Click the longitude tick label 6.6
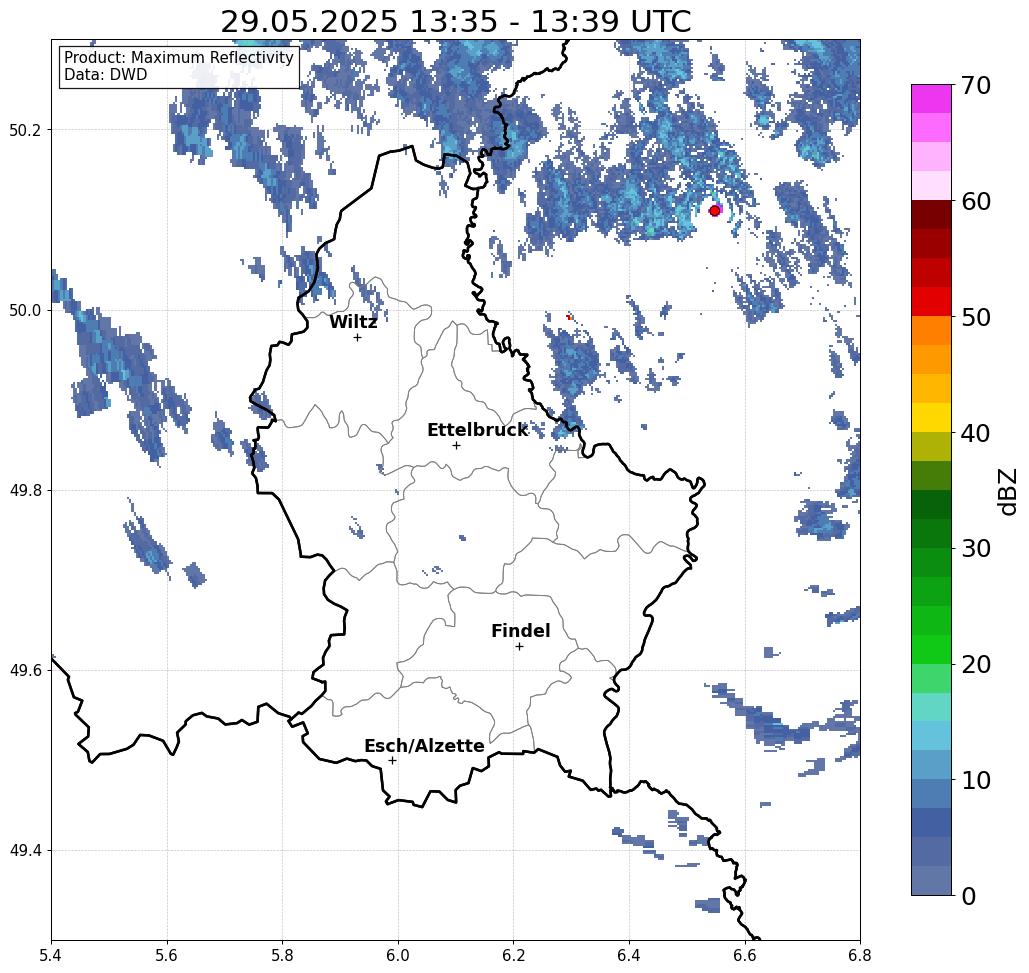This screenshot has width=1029, height=973. coord(744,955)
